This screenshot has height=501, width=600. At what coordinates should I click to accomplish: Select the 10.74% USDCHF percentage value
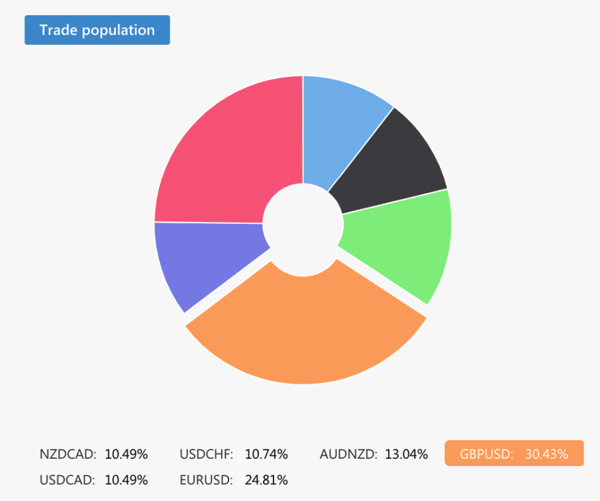pos(266,454)
